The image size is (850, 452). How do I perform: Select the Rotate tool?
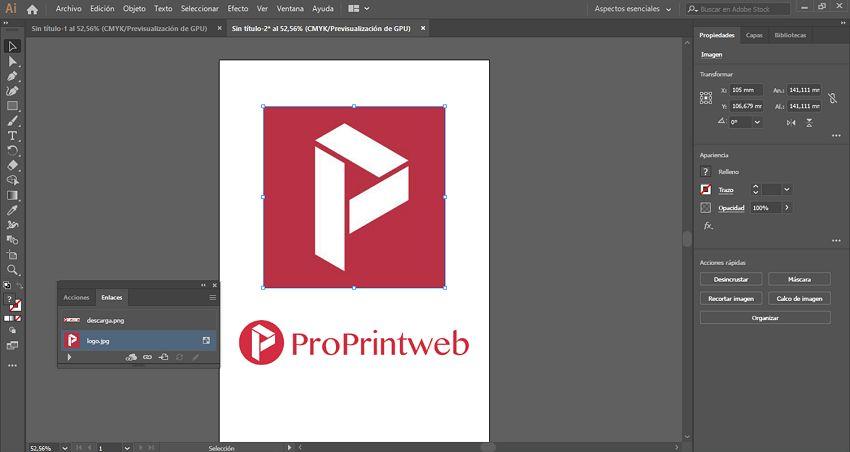12,151
